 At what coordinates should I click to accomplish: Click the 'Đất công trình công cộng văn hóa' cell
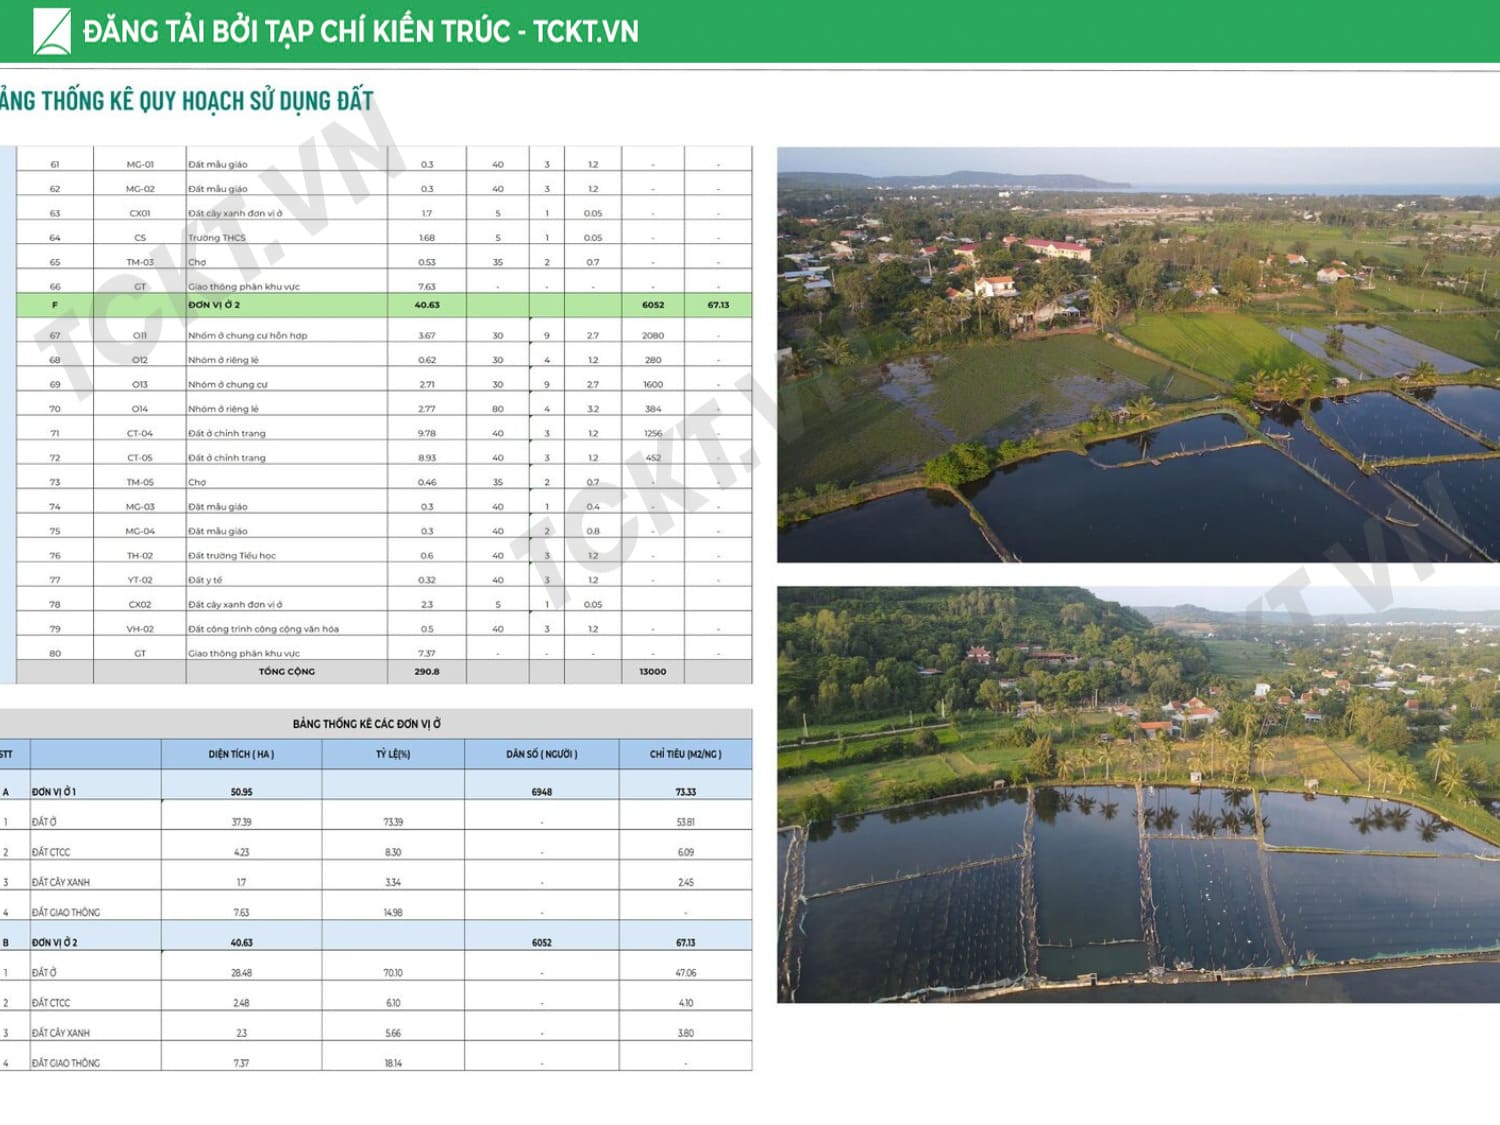point(263,629)
